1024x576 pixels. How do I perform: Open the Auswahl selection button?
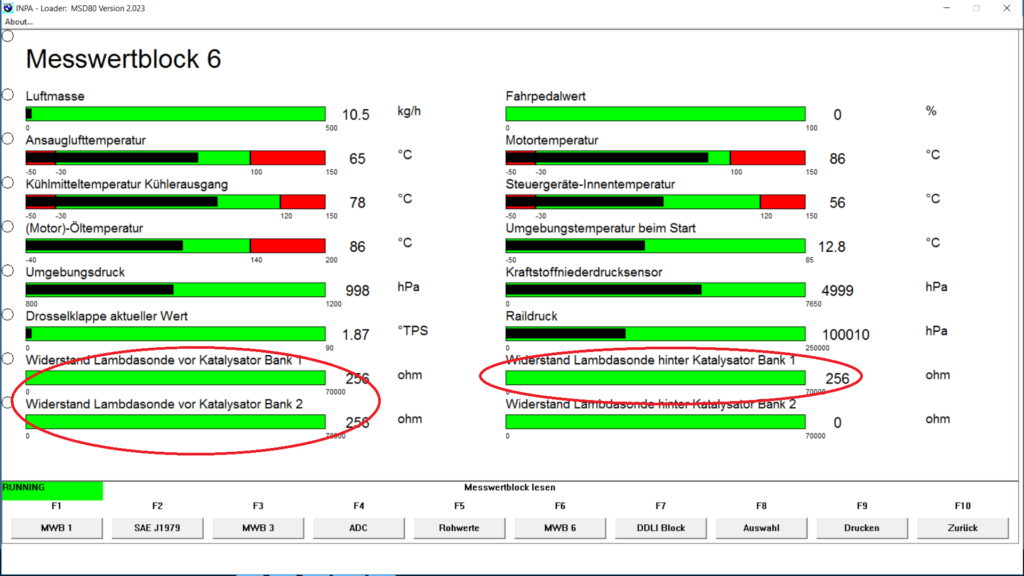click(x=761, y=528)
